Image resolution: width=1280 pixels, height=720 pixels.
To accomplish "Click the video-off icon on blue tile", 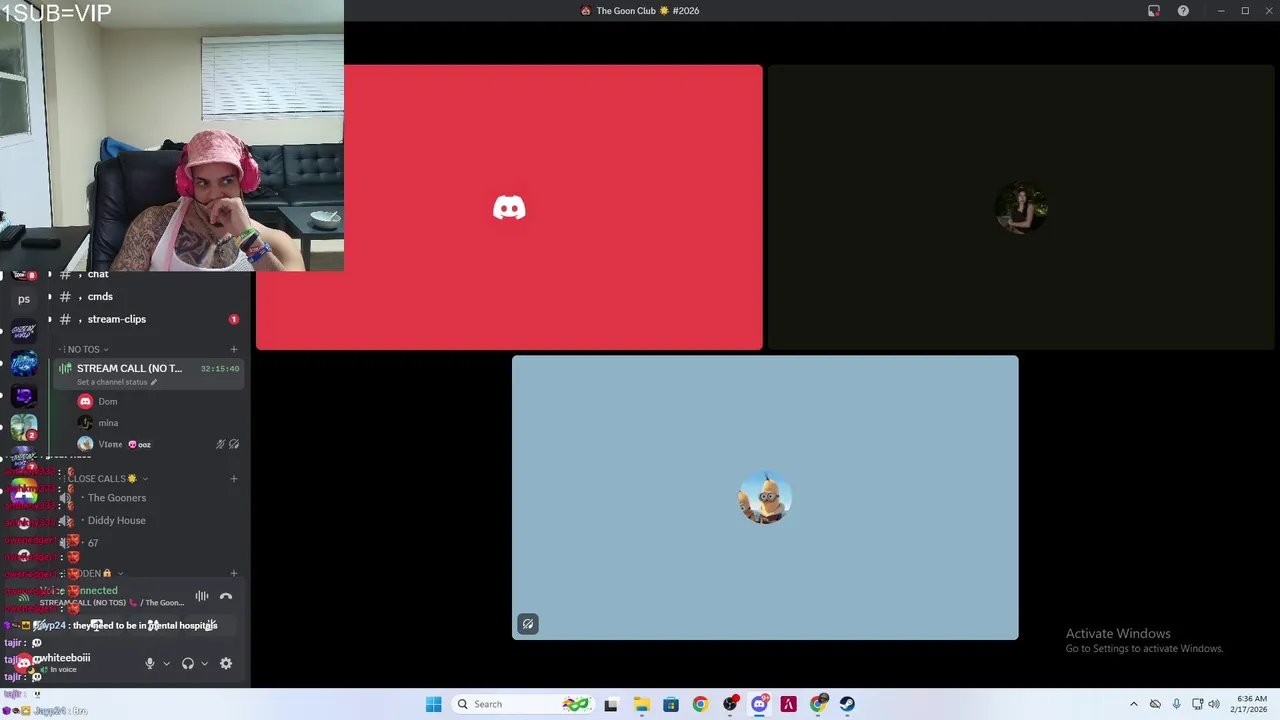I will (528, 624).
